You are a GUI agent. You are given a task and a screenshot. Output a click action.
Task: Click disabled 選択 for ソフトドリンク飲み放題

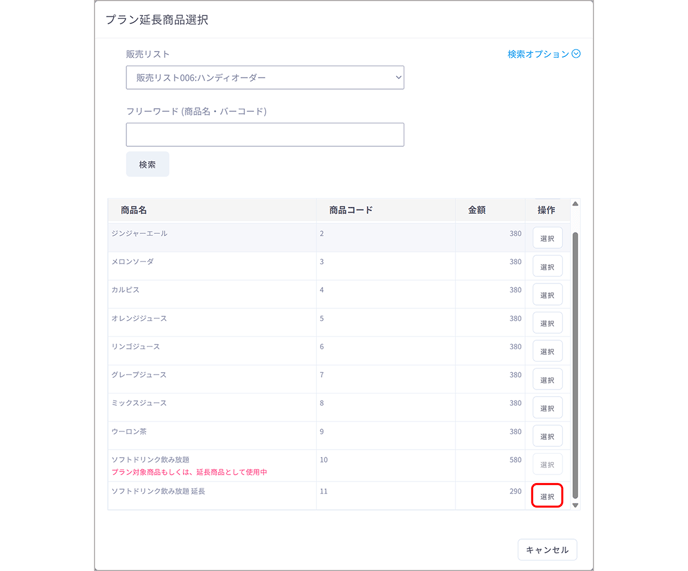[x=547, y=464]
